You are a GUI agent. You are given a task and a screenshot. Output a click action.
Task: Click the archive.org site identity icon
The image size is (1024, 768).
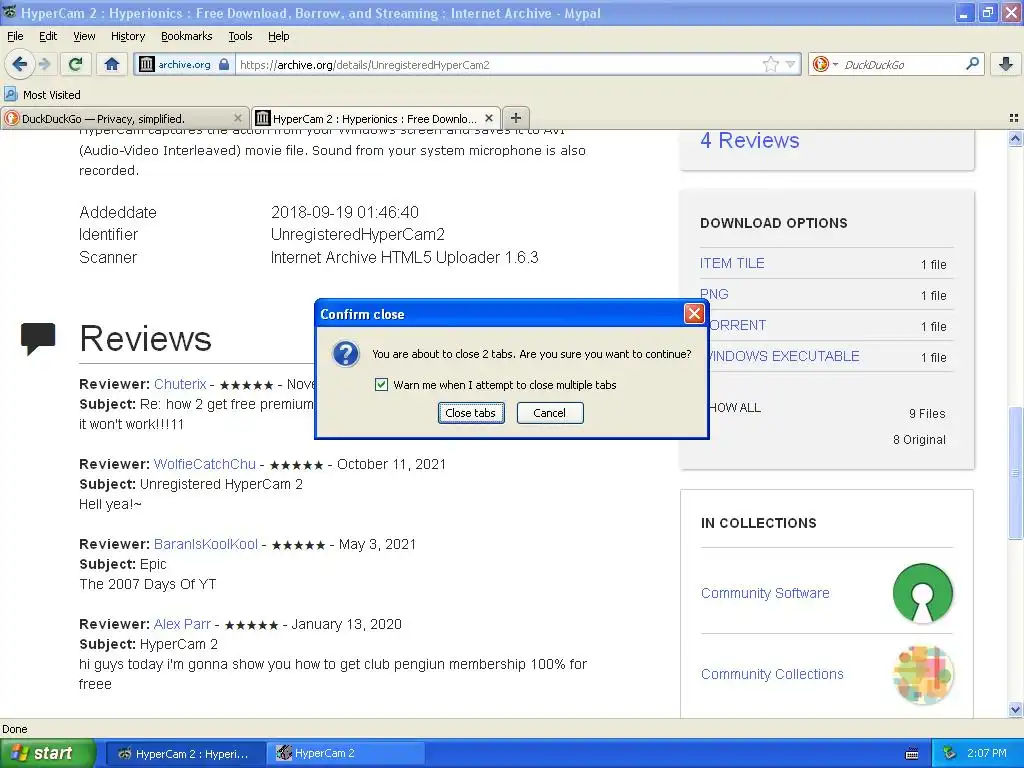click(147, 64)
